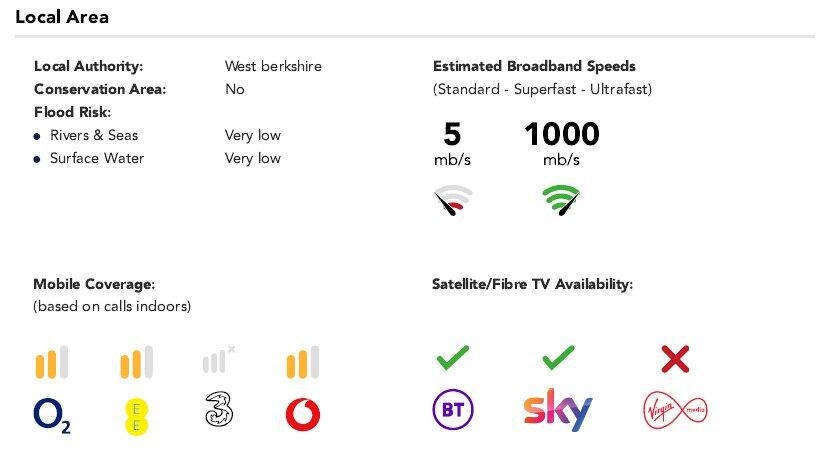The width and height of the screenshot is (823, 462).
Task: Click the Vodafone signal strength bars
Action: [x=303, y=362]
